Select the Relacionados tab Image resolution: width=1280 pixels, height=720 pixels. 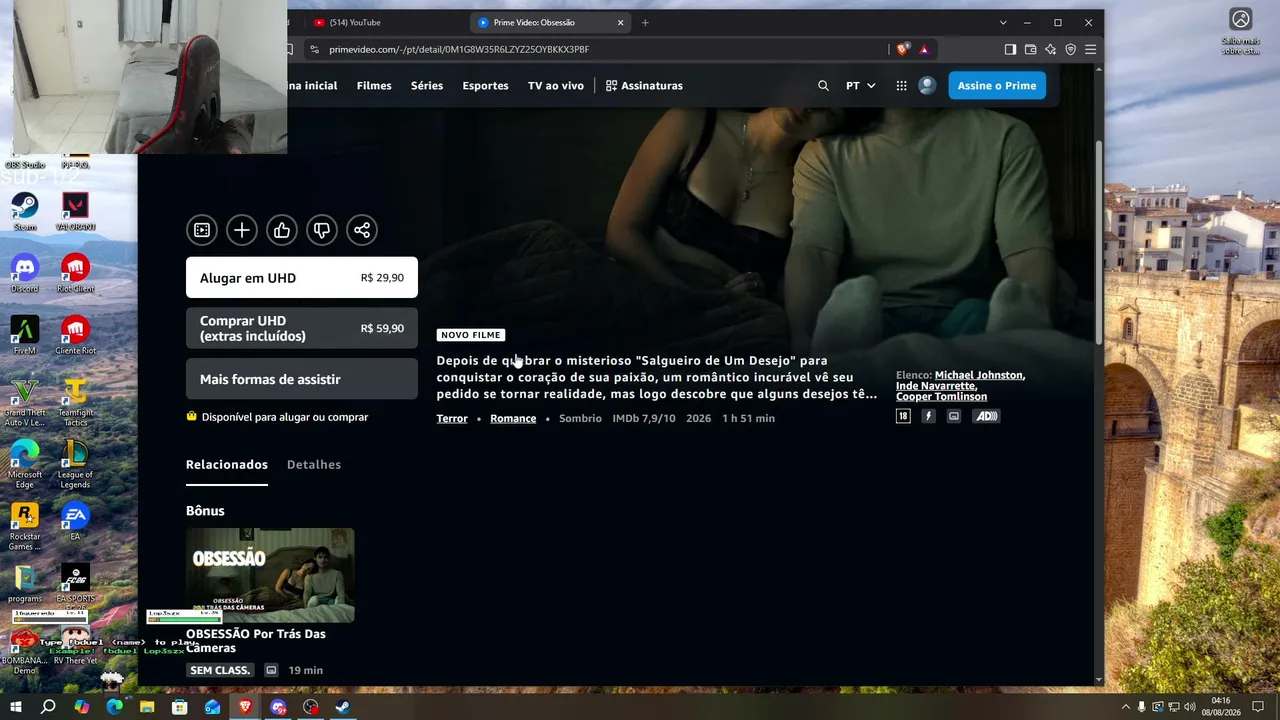(227, 465)
